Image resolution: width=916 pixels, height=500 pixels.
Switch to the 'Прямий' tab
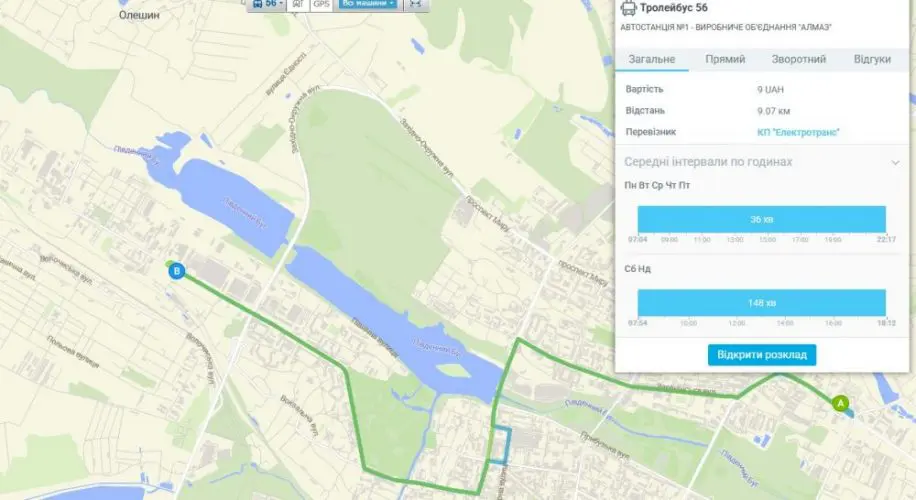coord(725,60)
